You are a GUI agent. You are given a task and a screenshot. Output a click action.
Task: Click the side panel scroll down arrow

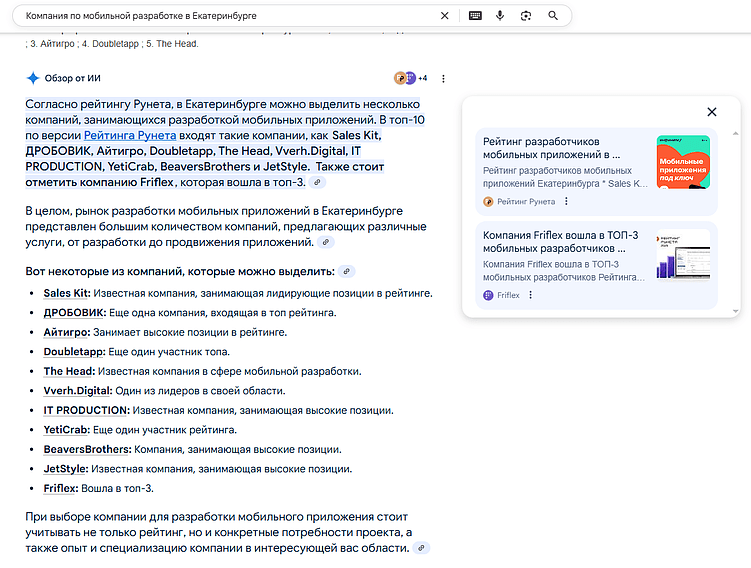click(x=736, y=311)
